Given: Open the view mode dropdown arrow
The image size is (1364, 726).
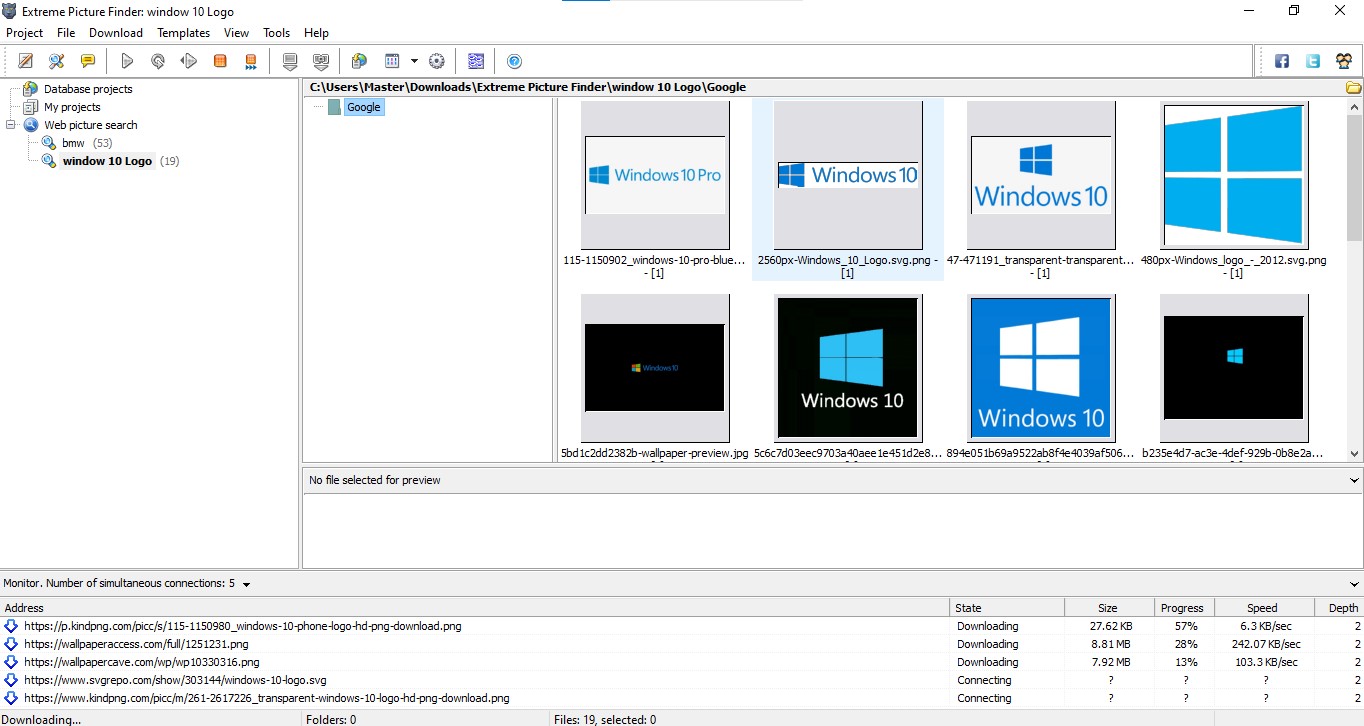Looking at the screenshot, I should click(x=414, y=61).
